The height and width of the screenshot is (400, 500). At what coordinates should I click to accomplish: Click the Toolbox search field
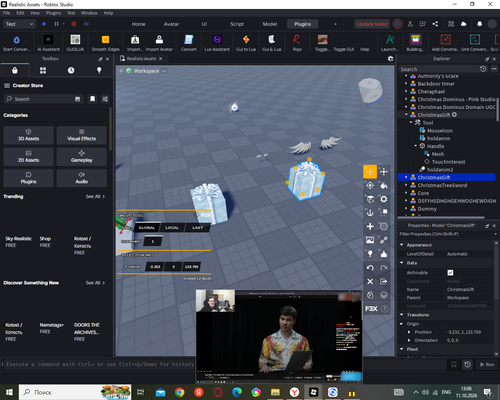click(x=43, y=99)
